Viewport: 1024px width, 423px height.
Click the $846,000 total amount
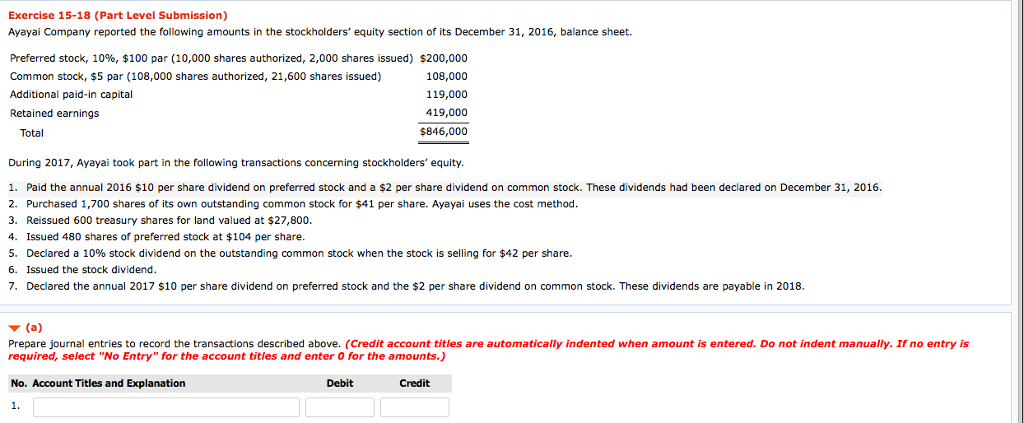(x=443, y=132)
